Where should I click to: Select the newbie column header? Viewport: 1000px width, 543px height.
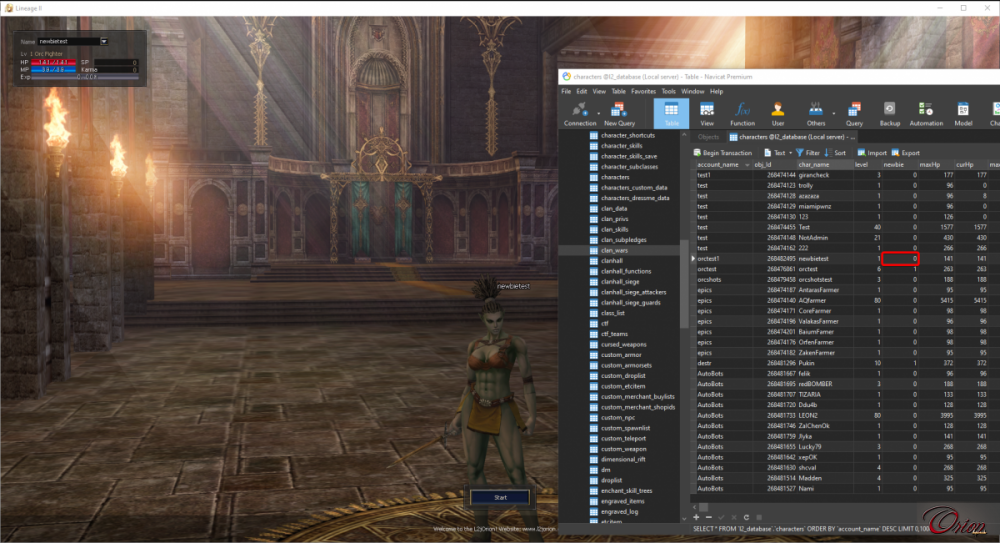(x=900, y=165)
